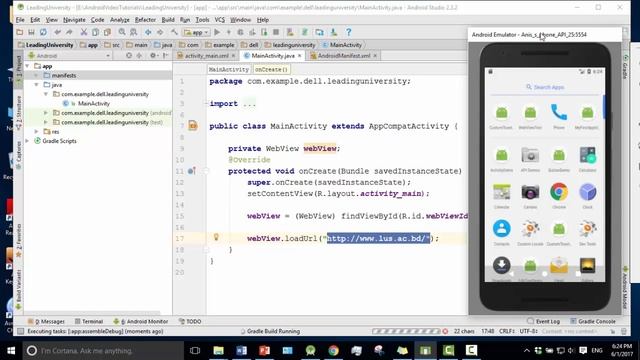Screen dimensions: 640x360
Task: Click the Navigate Back arrow icon
Action: click(x=148, y=32)
